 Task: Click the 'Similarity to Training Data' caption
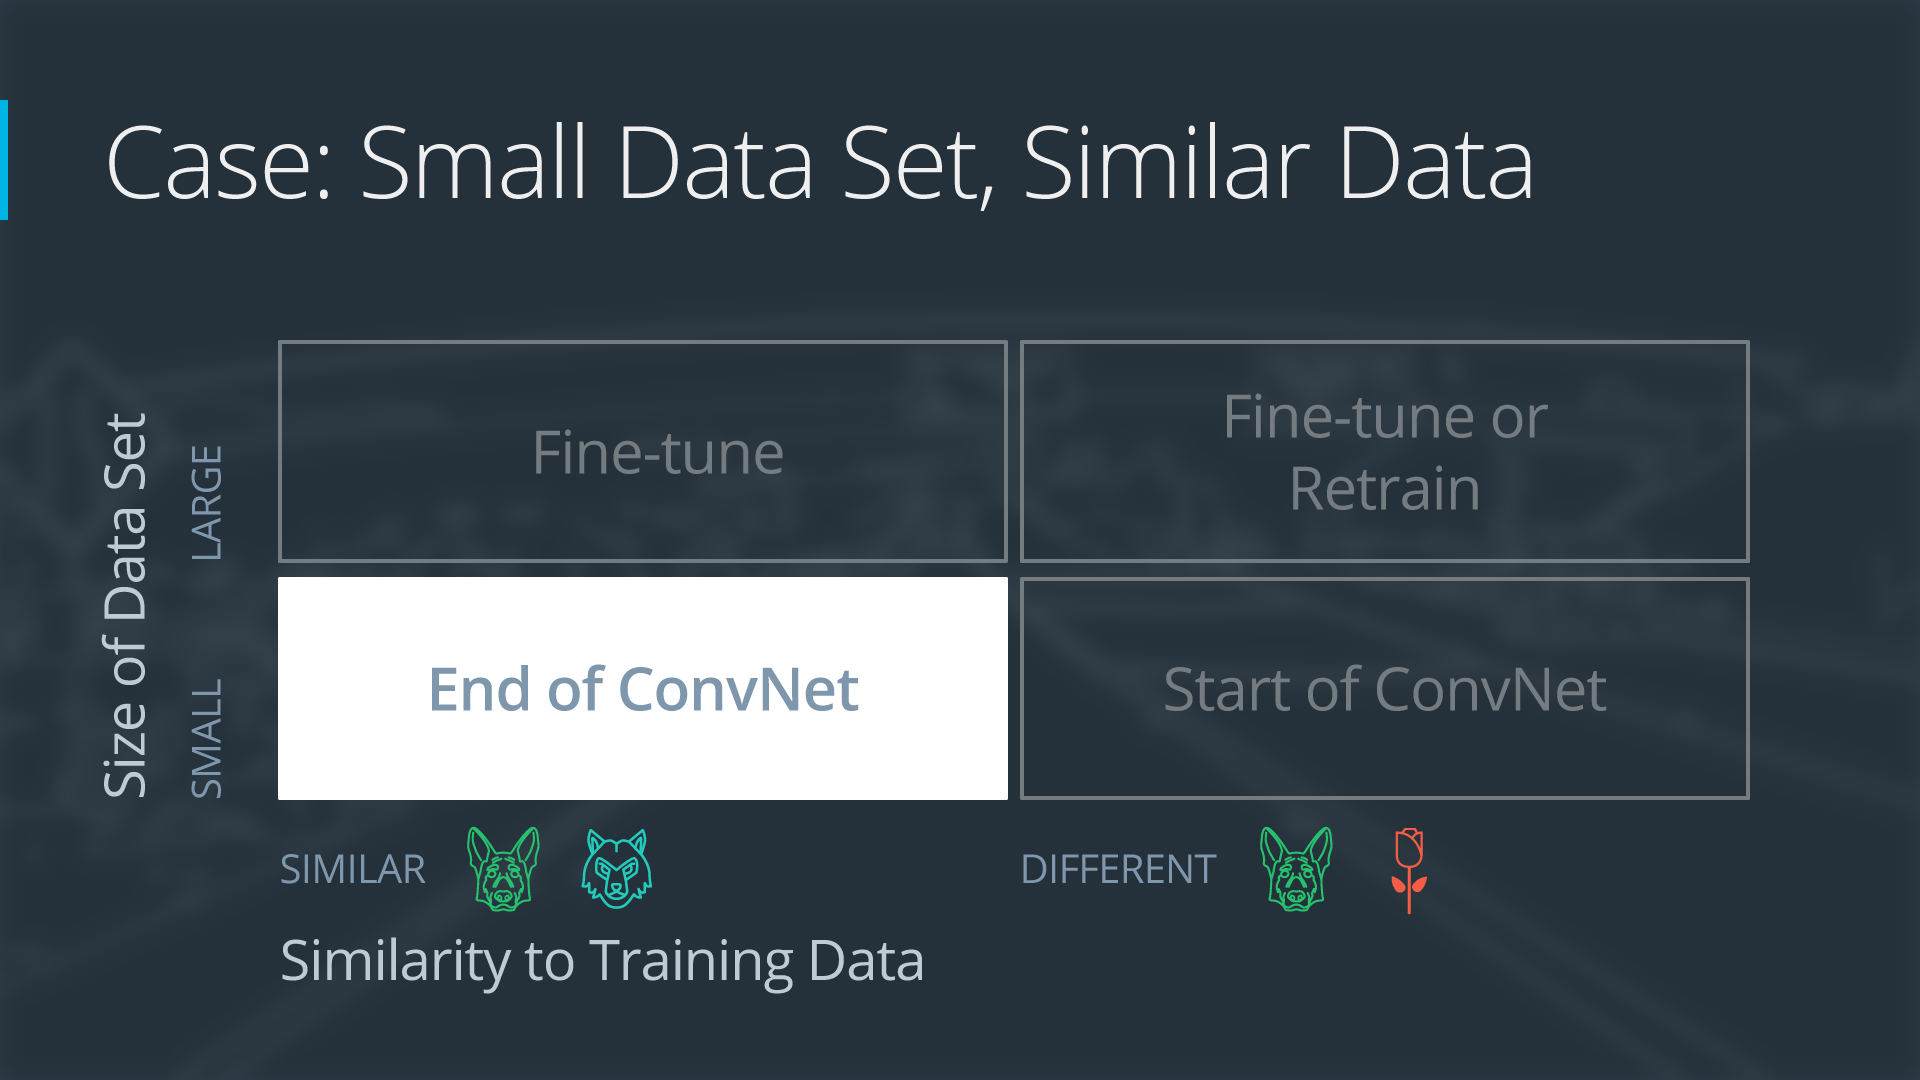coord(602,961)
